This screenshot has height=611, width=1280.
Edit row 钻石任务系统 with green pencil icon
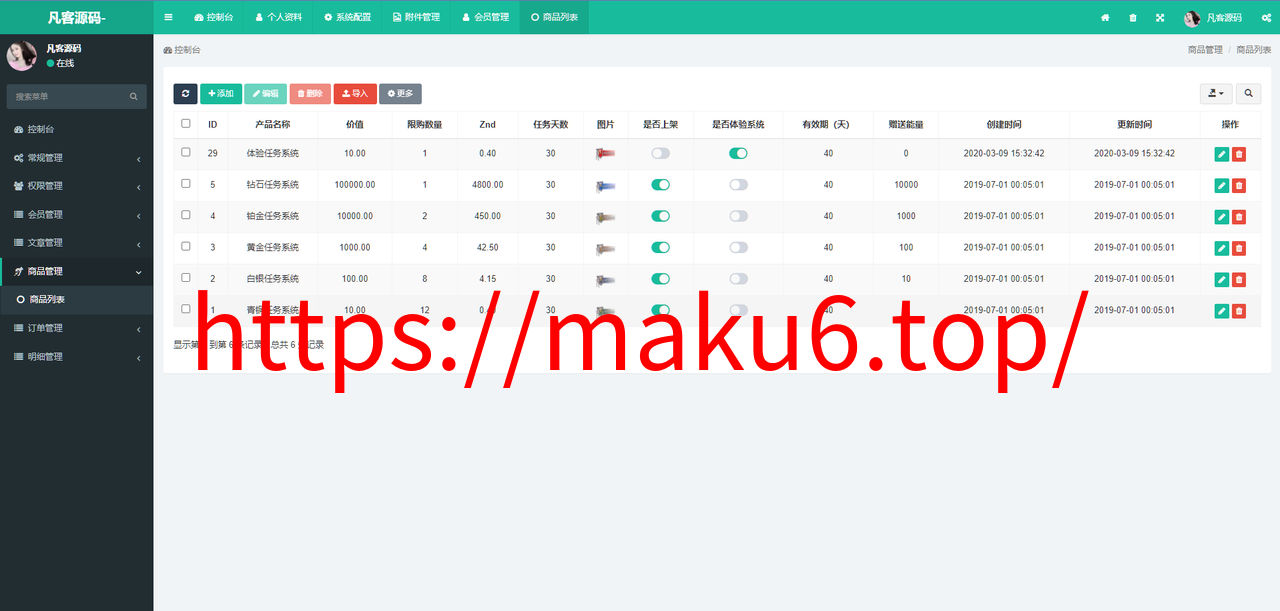[x=1222, y=186]
